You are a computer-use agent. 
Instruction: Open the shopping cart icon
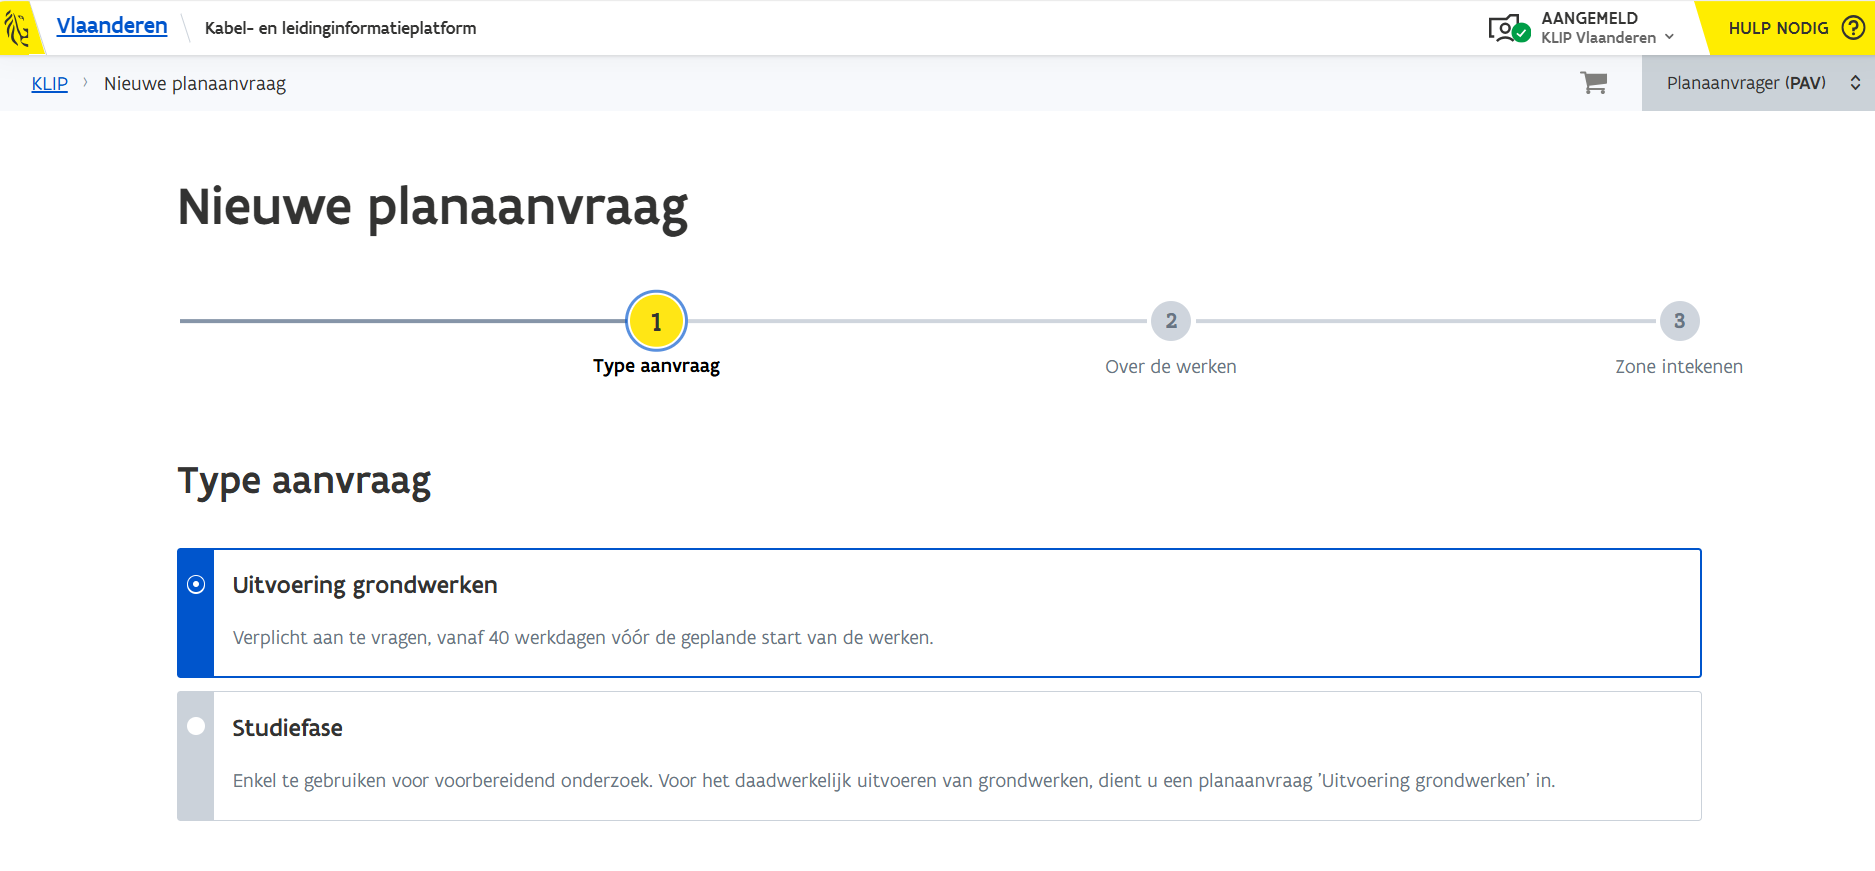[1593, 83]
